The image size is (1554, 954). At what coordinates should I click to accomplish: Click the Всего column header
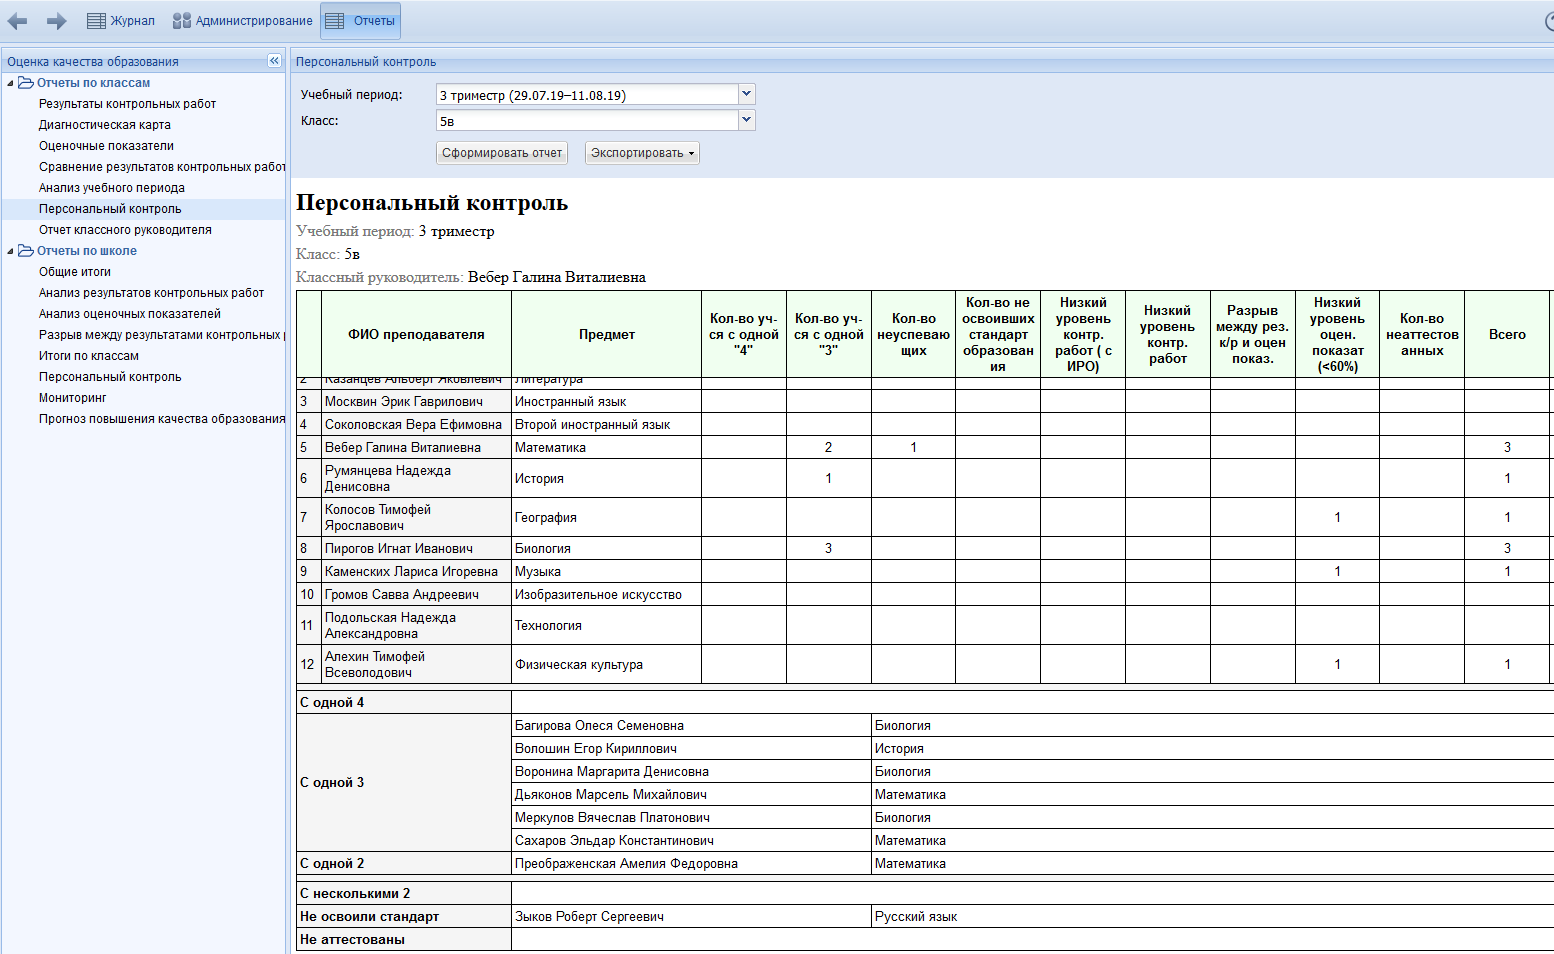pos(1507,334)
